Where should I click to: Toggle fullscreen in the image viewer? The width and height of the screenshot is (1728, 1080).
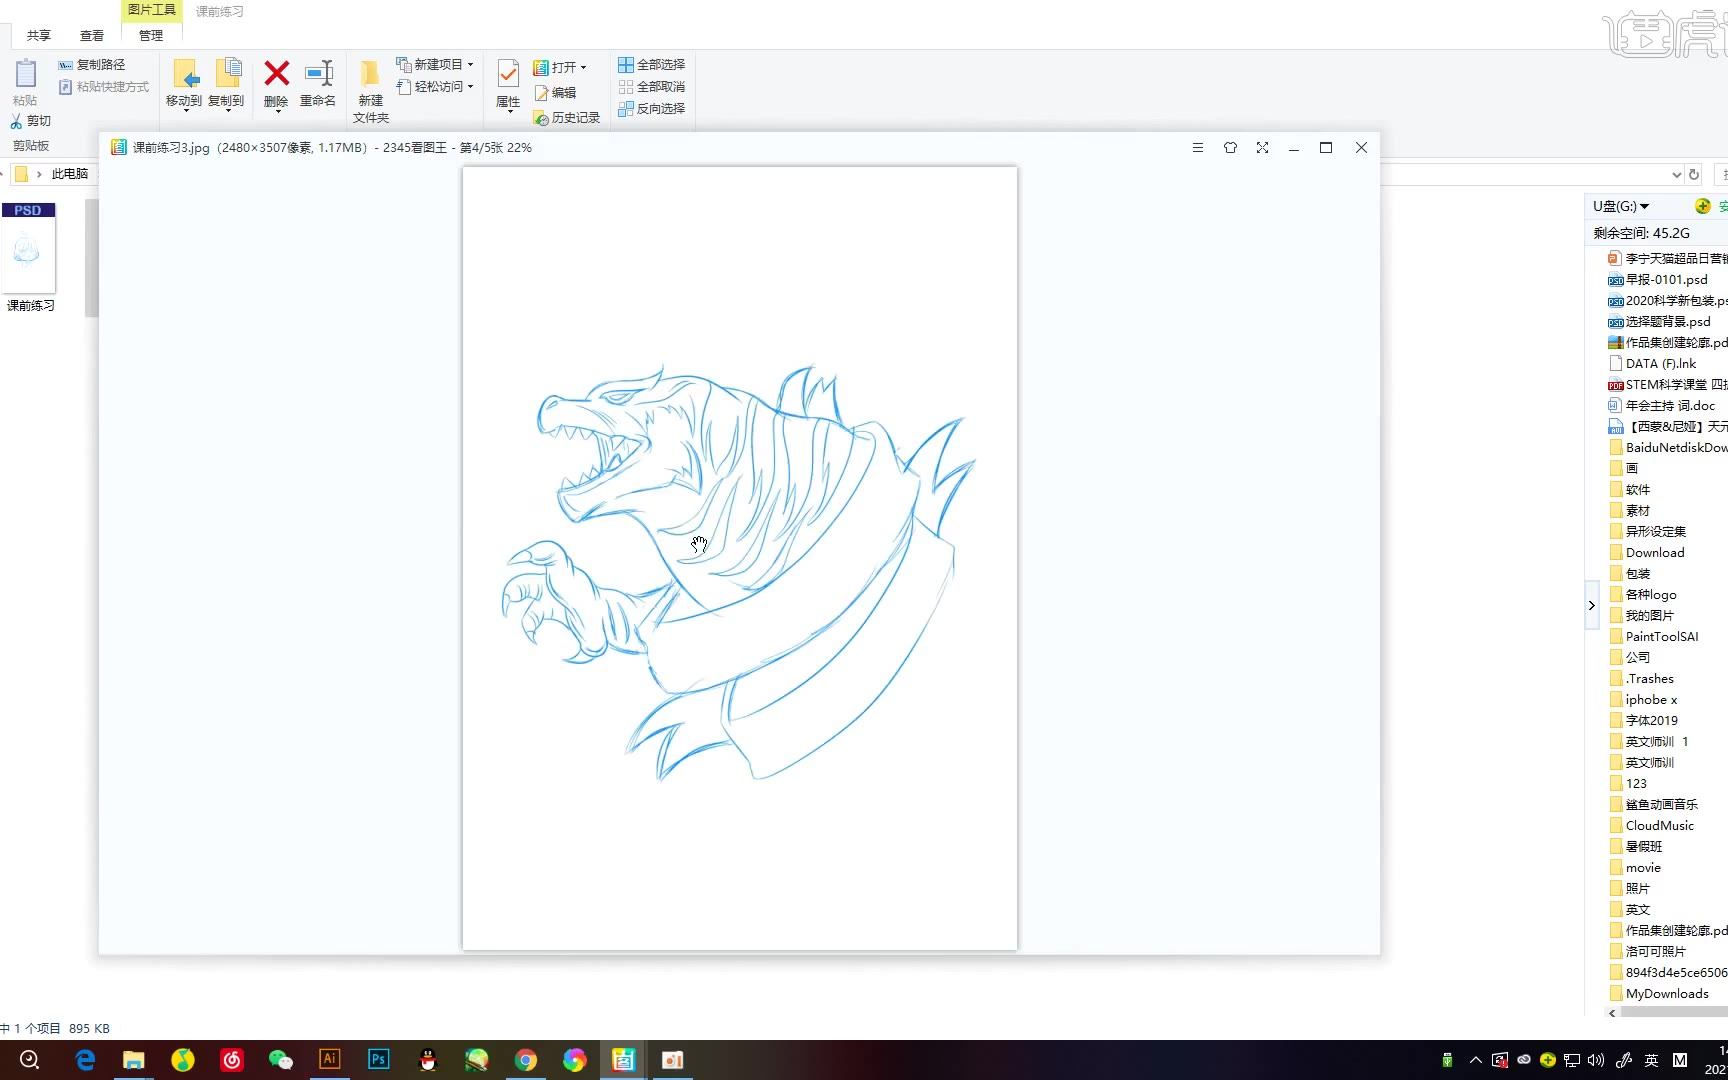click(1262, 148)
